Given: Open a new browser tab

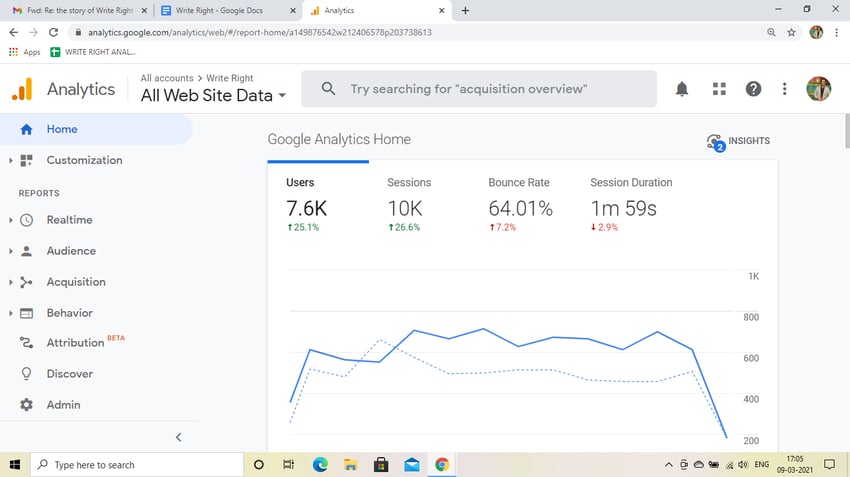Looking at the screenshot, I should click(x=465, y=10).
